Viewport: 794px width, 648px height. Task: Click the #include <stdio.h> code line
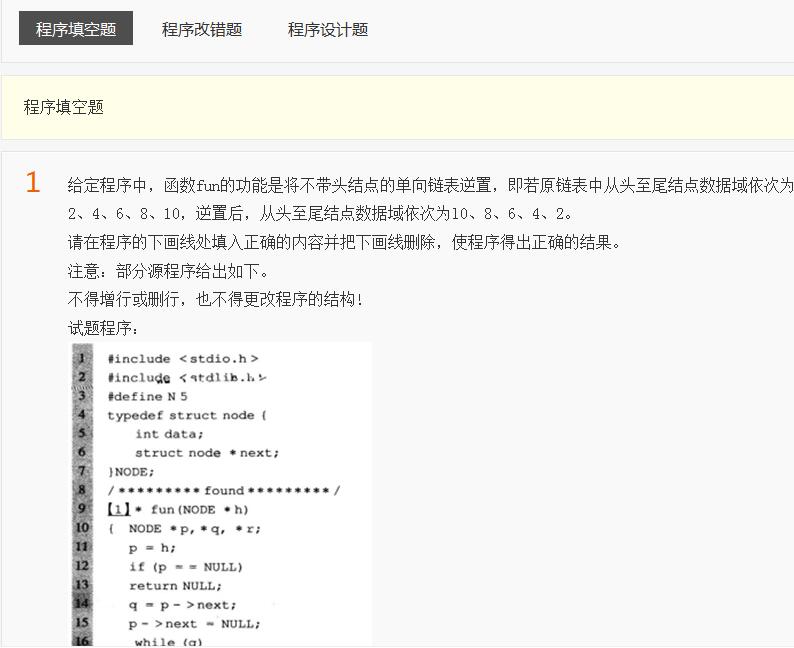click(x=183, y=358)
